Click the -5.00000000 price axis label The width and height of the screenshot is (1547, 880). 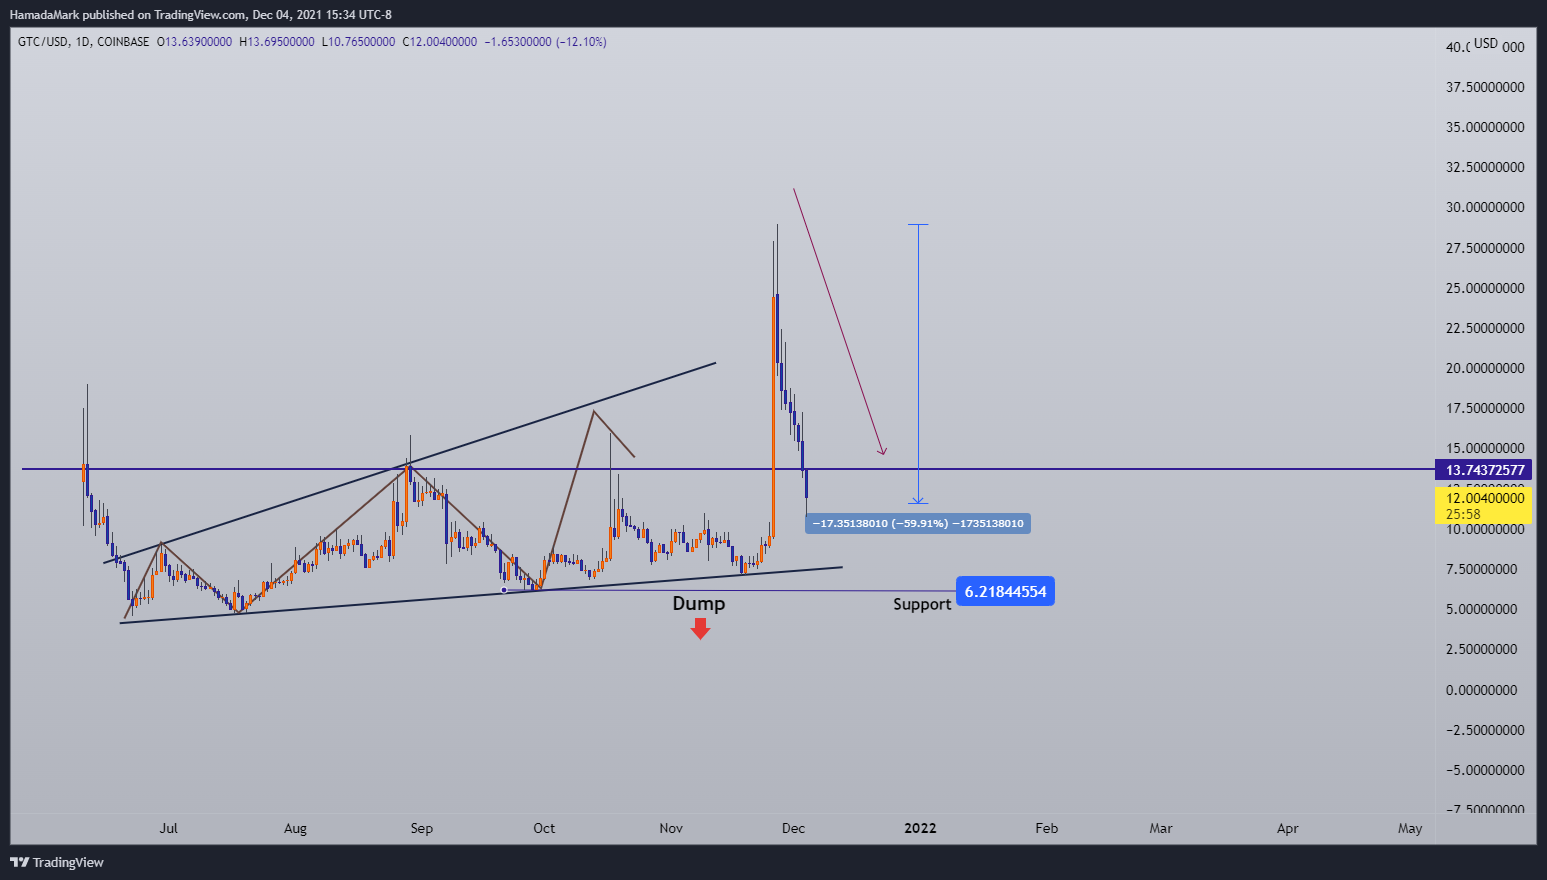click(1485, 770)
